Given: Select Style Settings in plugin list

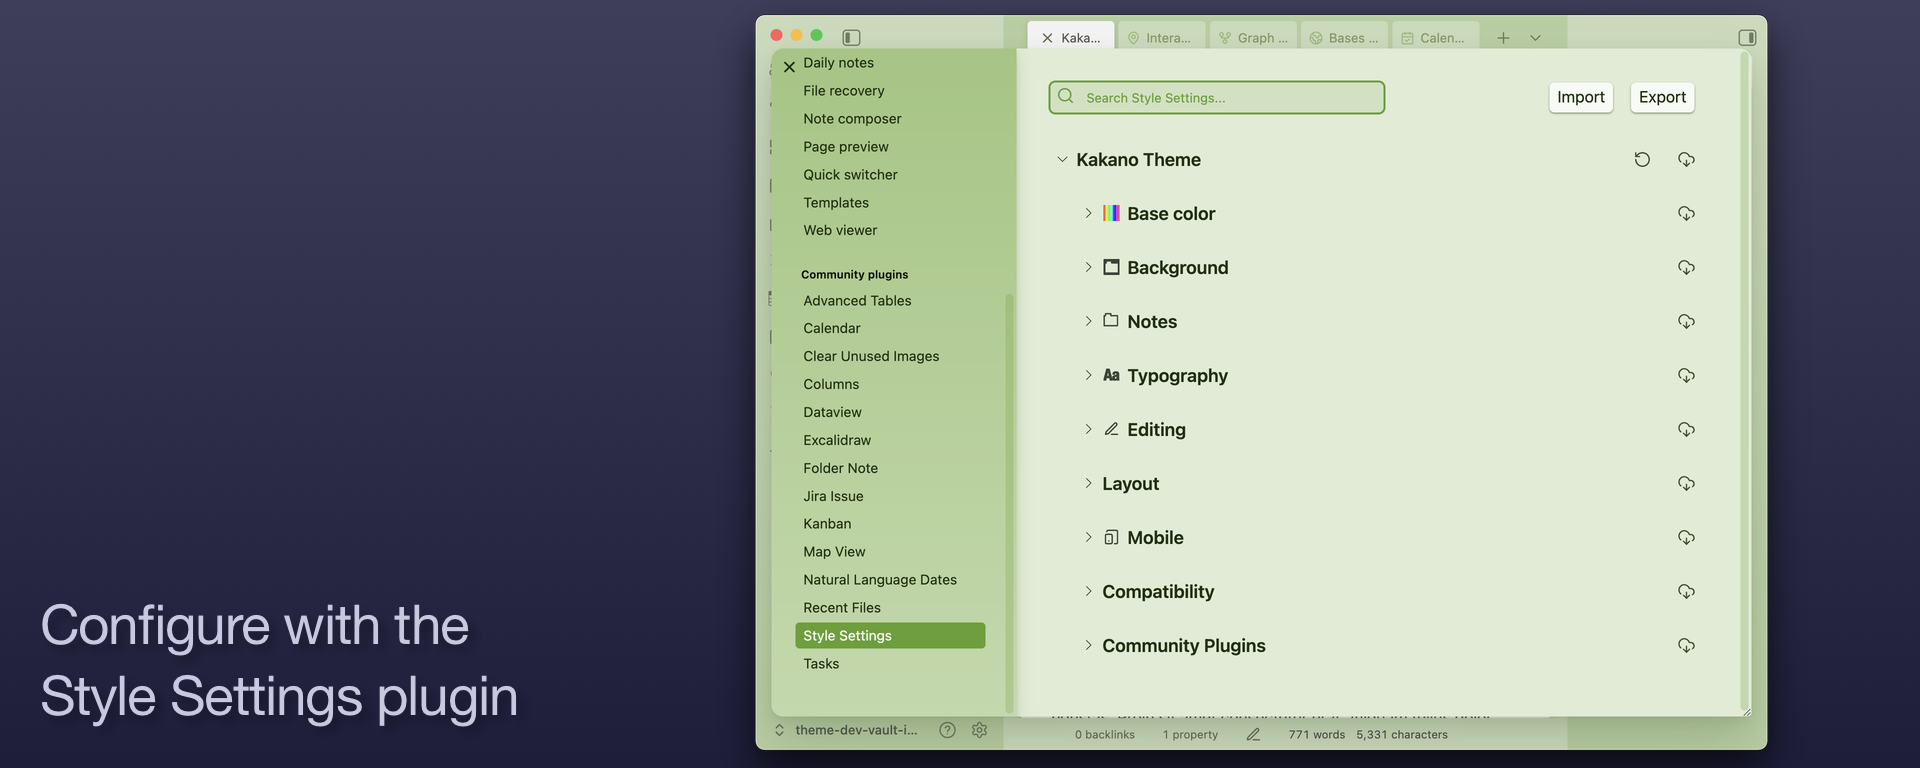Looking at the screenshot, I should (890, 636).
